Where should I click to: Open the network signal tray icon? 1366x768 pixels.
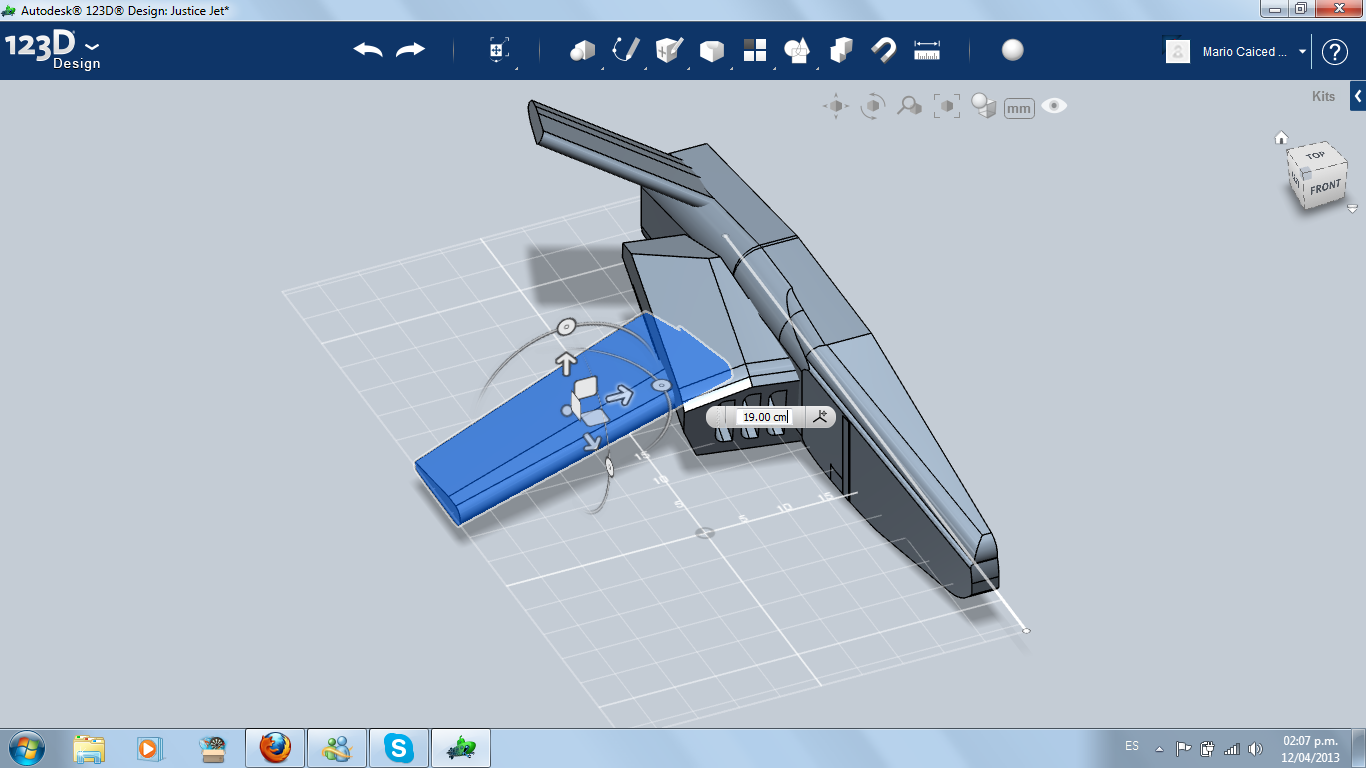pyautogui.click(x=1231, y=748)
